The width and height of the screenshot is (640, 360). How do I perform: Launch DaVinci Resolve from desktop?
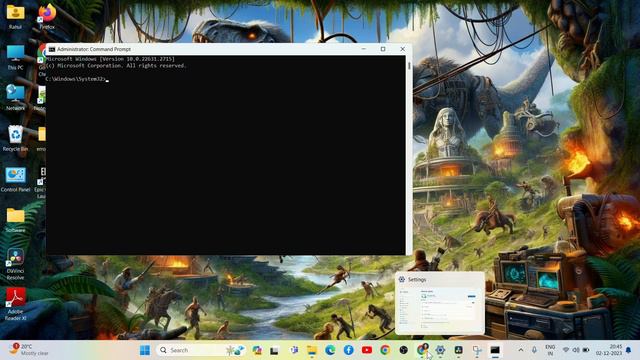15,264
